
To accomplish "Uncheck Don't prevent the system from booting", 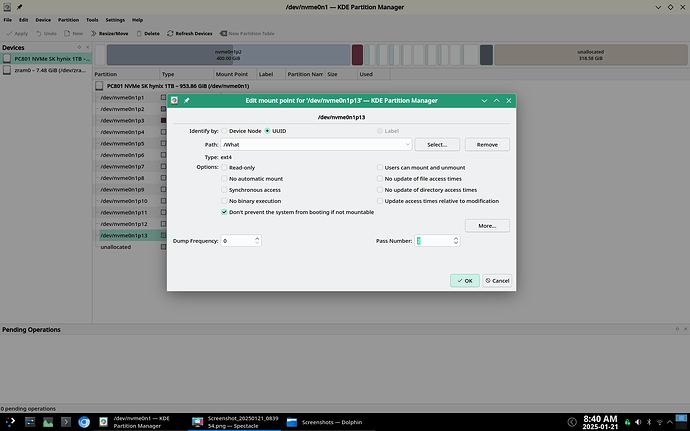I will click(x=224, y=212).
